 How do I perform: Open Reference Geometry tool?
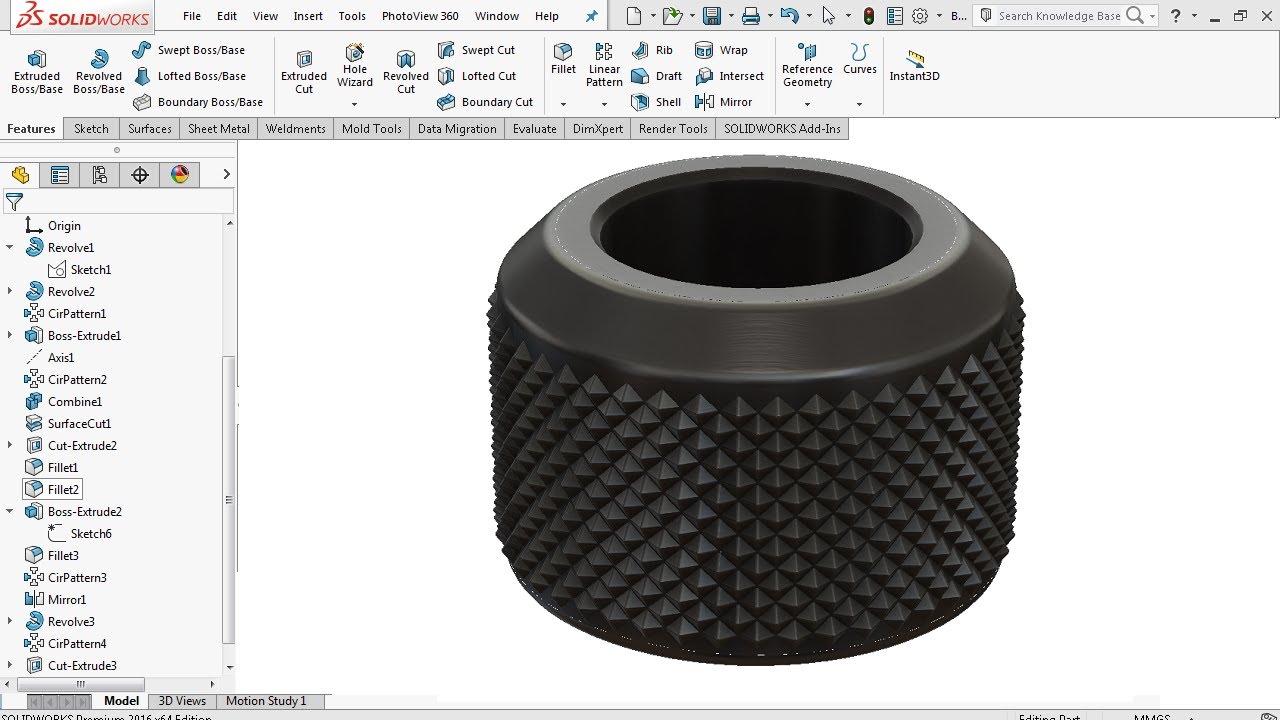coord(807,65)
